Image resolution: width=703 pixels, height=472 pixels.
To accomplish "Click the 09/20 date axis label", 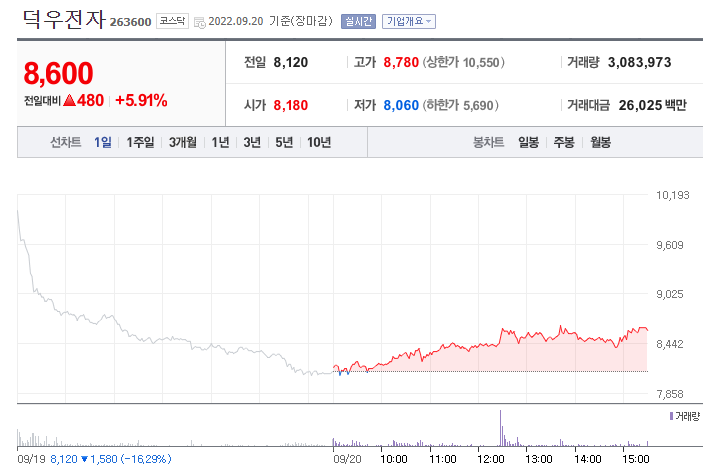I will pos(347,459).
